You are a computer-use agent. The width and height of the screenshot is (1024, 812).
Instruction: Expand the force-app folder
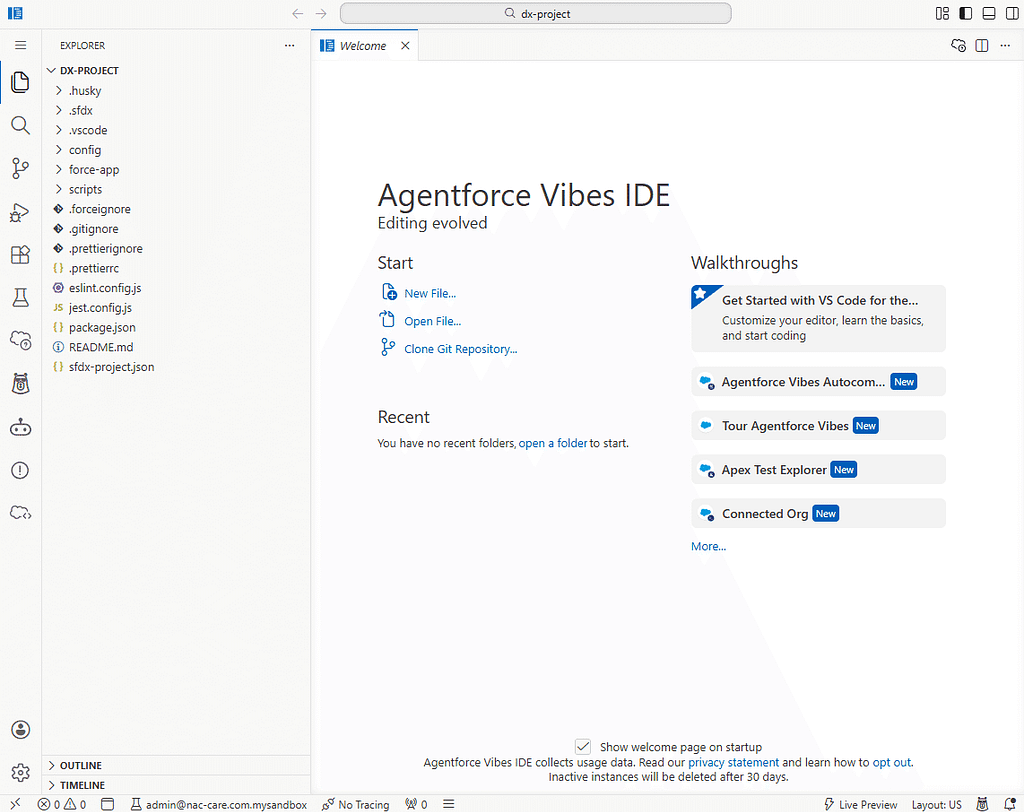point(176,169)
